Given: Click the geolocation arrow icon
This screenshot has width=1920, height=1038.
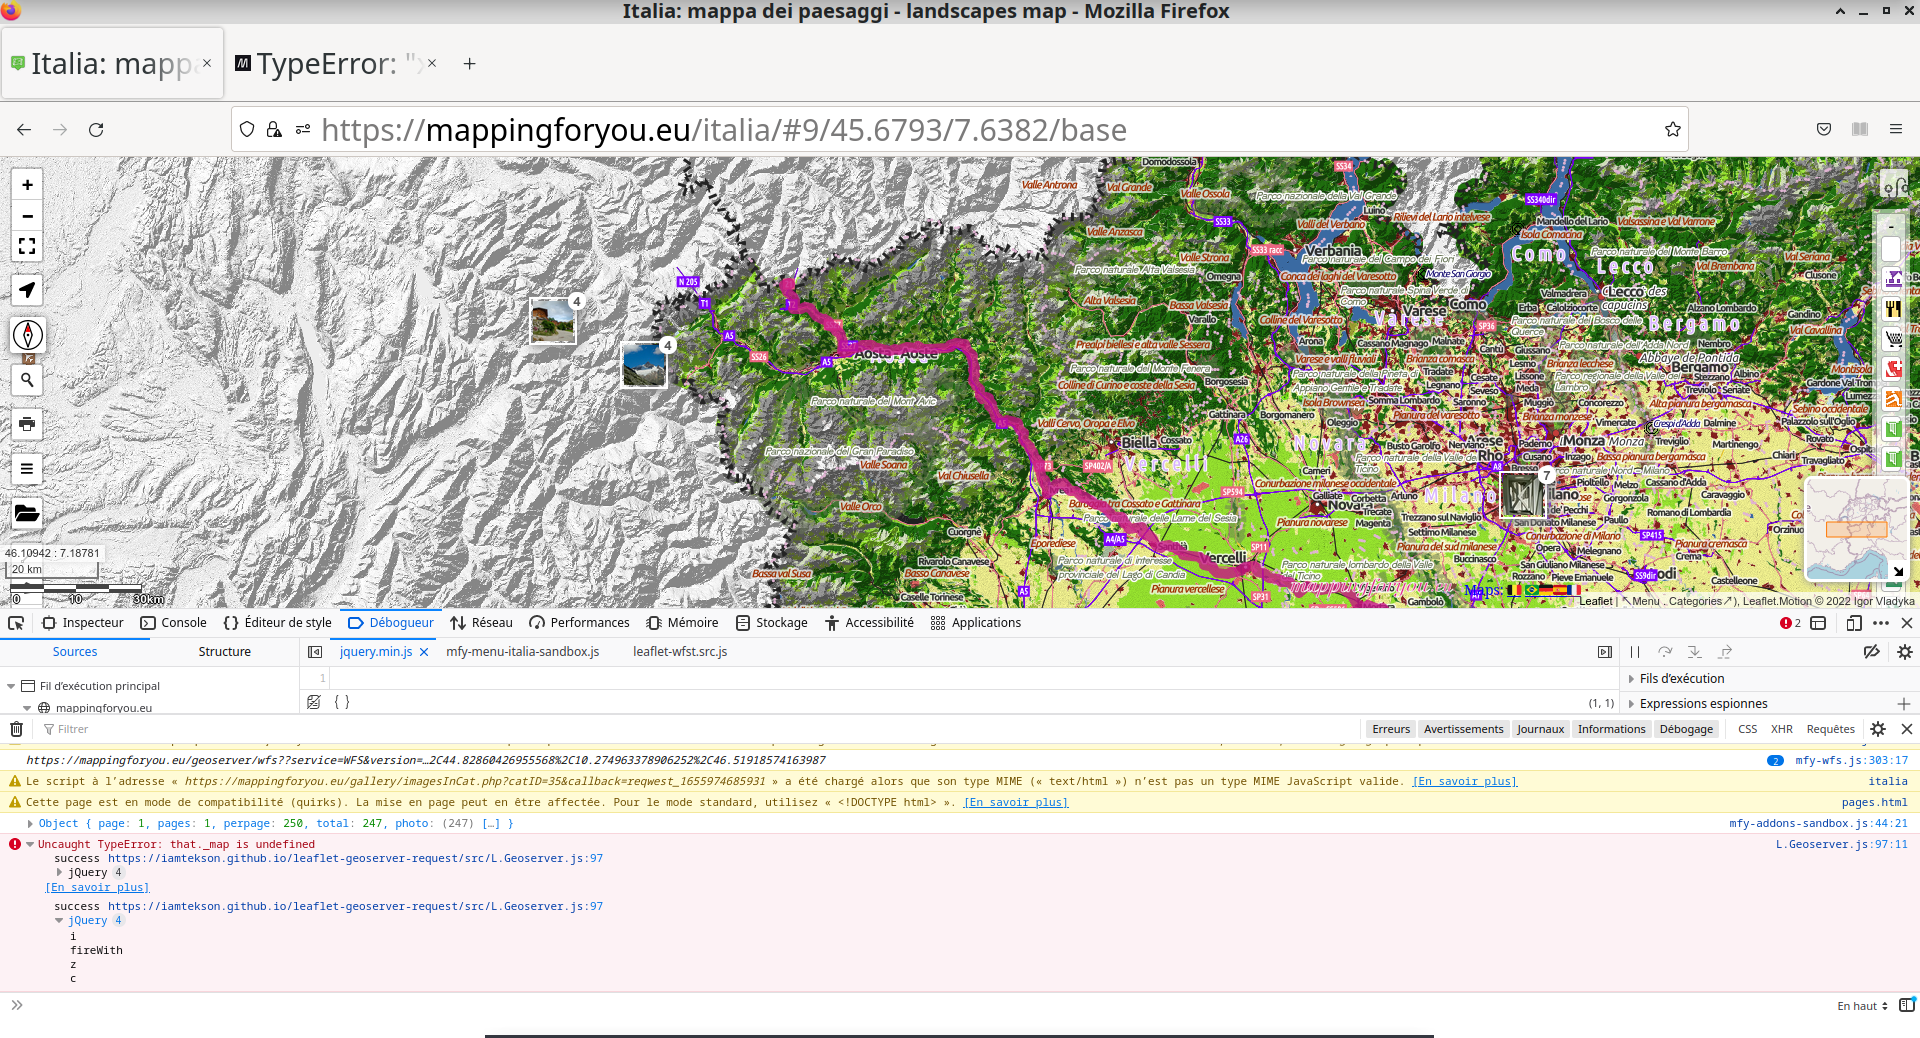Looking at the screenshot, I should (27, 289).
